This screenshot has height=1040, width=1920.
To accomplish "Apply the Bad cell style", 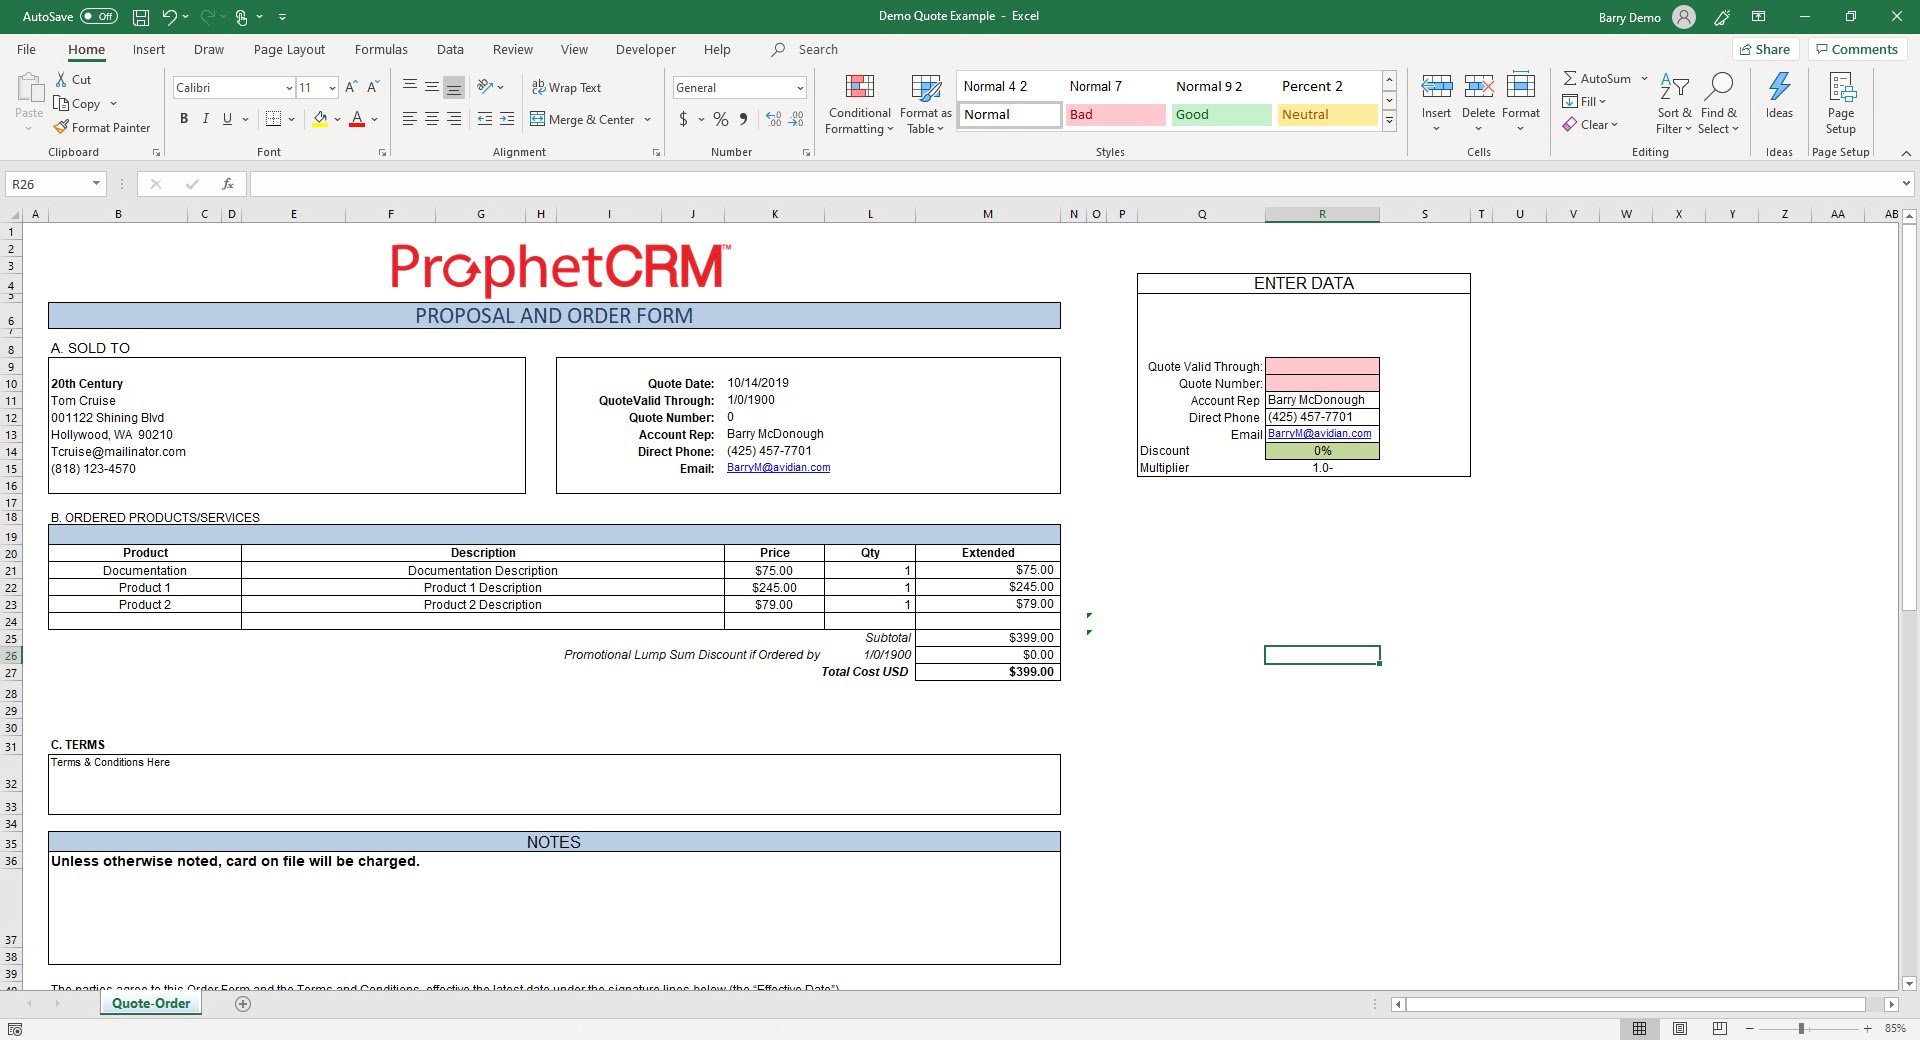I will 1115,114.
